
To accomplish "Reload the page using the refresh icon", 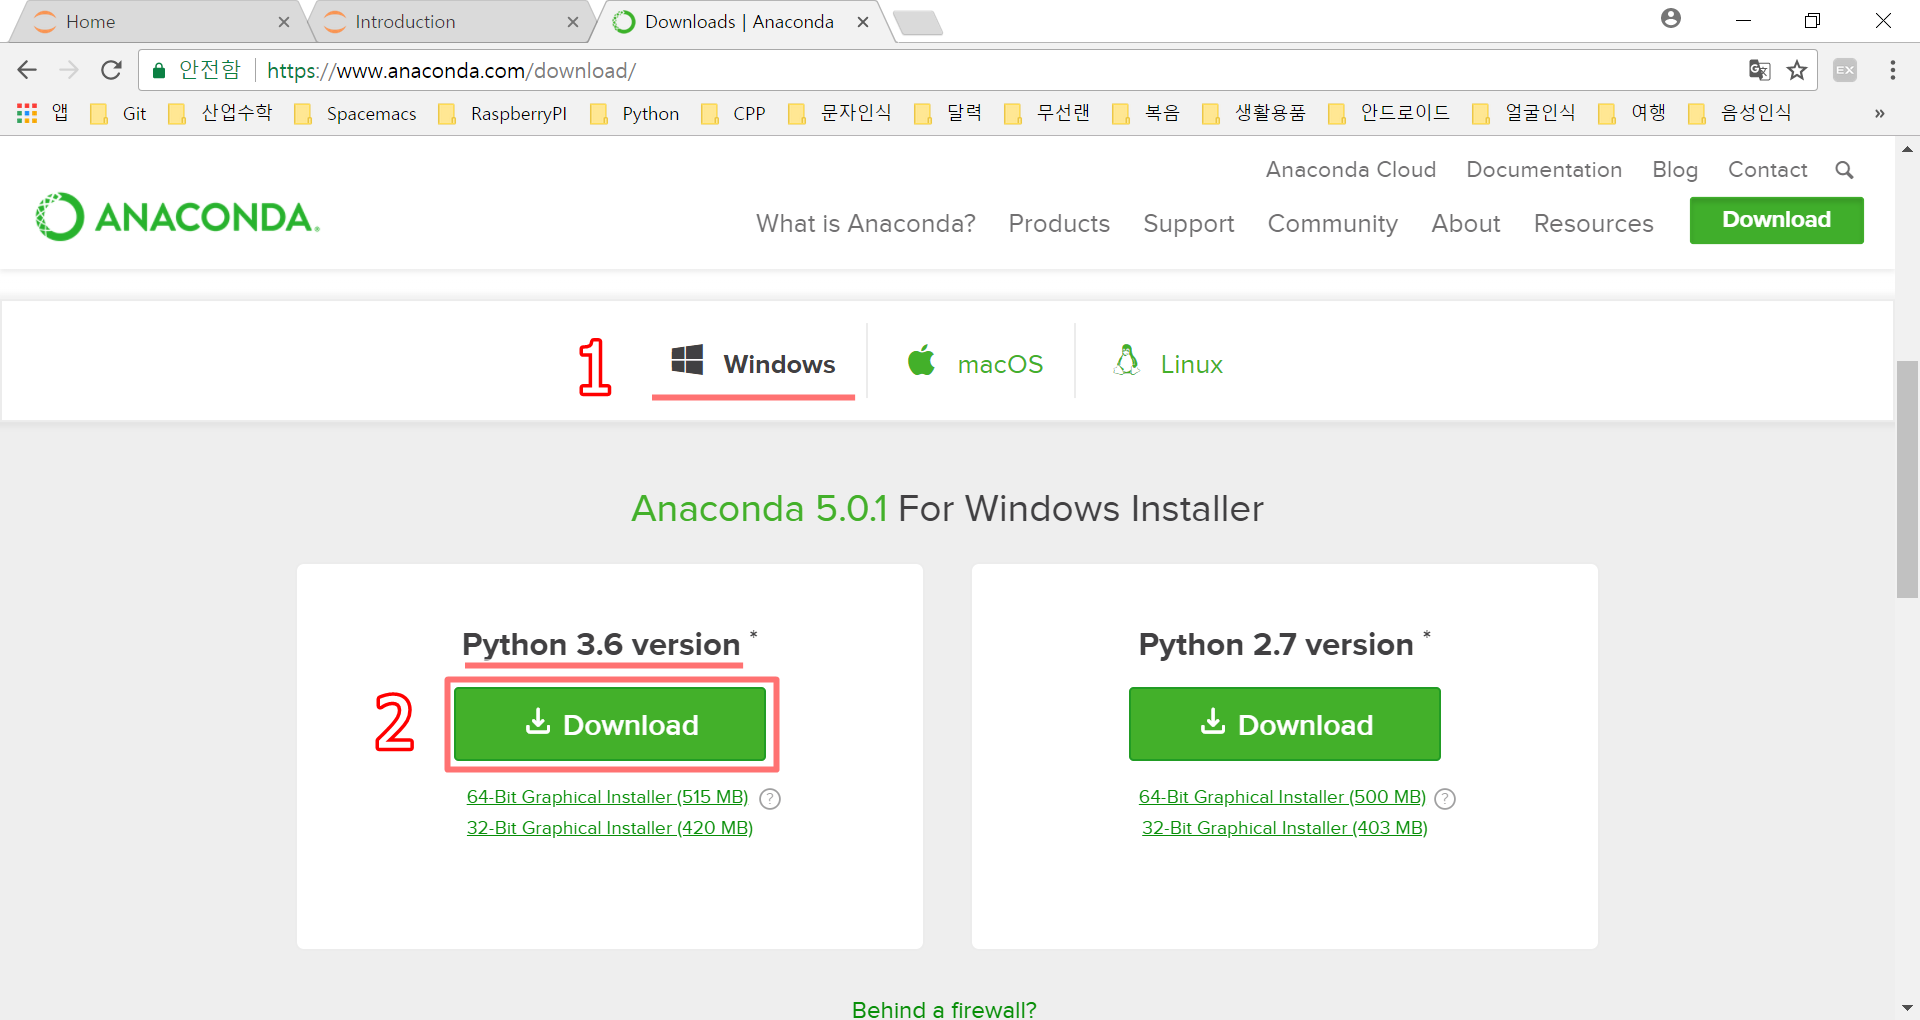I will click(111, 70).
